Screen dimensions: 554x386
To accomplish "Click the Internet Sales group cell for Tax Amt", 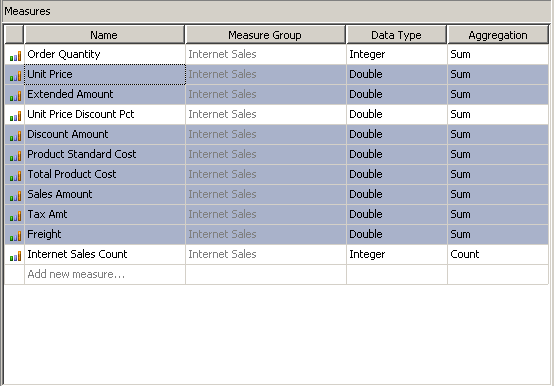I will pos(266,214).
